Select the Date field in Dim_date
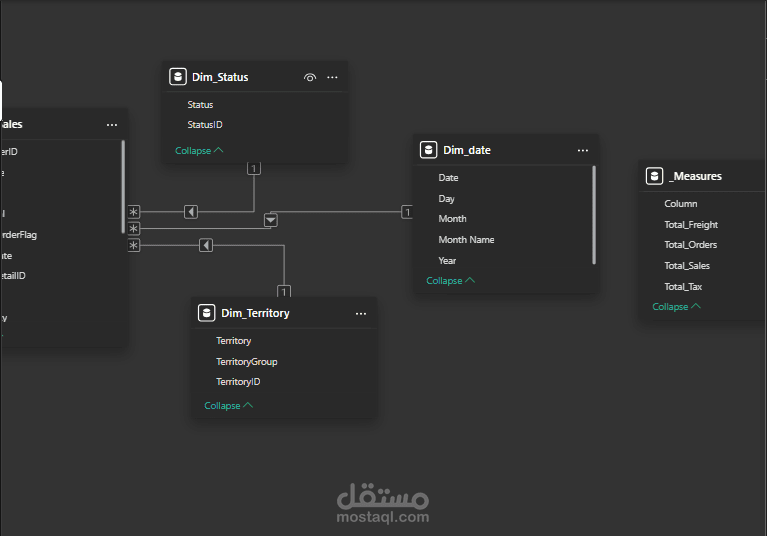Image resolution: width=767 pixels, height=536 pixels. (x=448, y=178)
